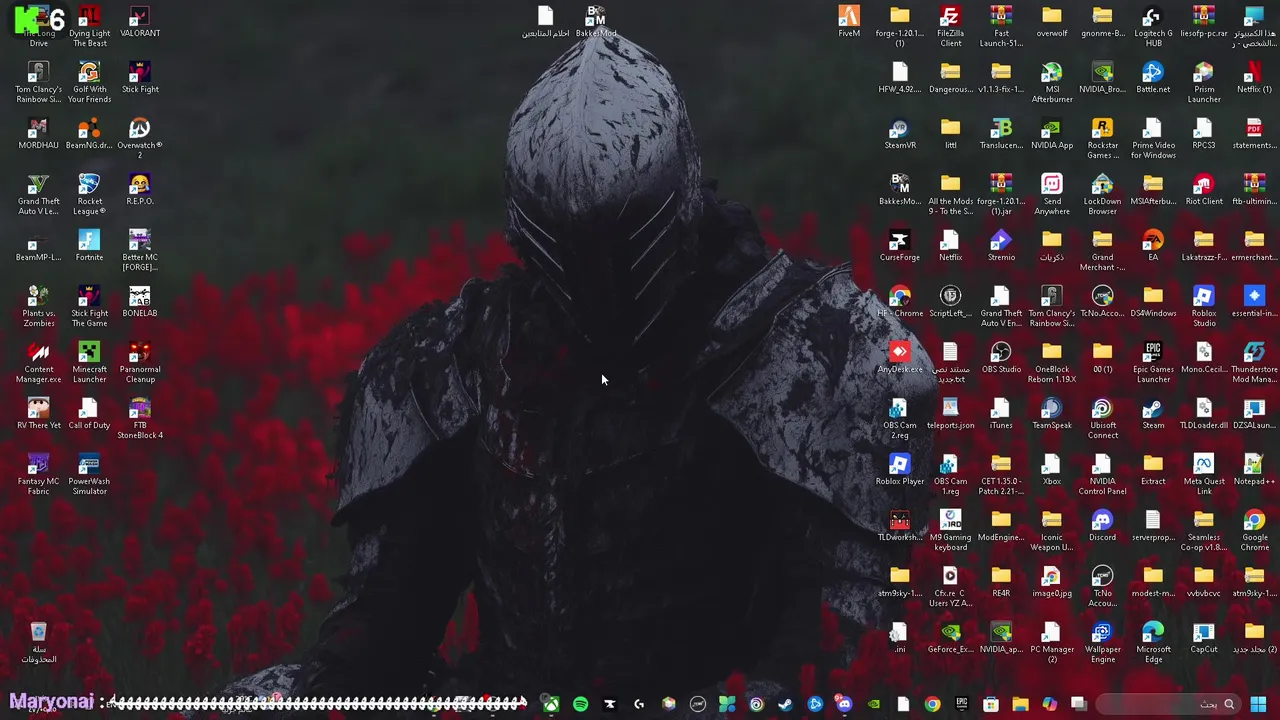Select the Send Anywhere desktop icon
Screen dimensions: 1280x720
[x=1052, y=195]
